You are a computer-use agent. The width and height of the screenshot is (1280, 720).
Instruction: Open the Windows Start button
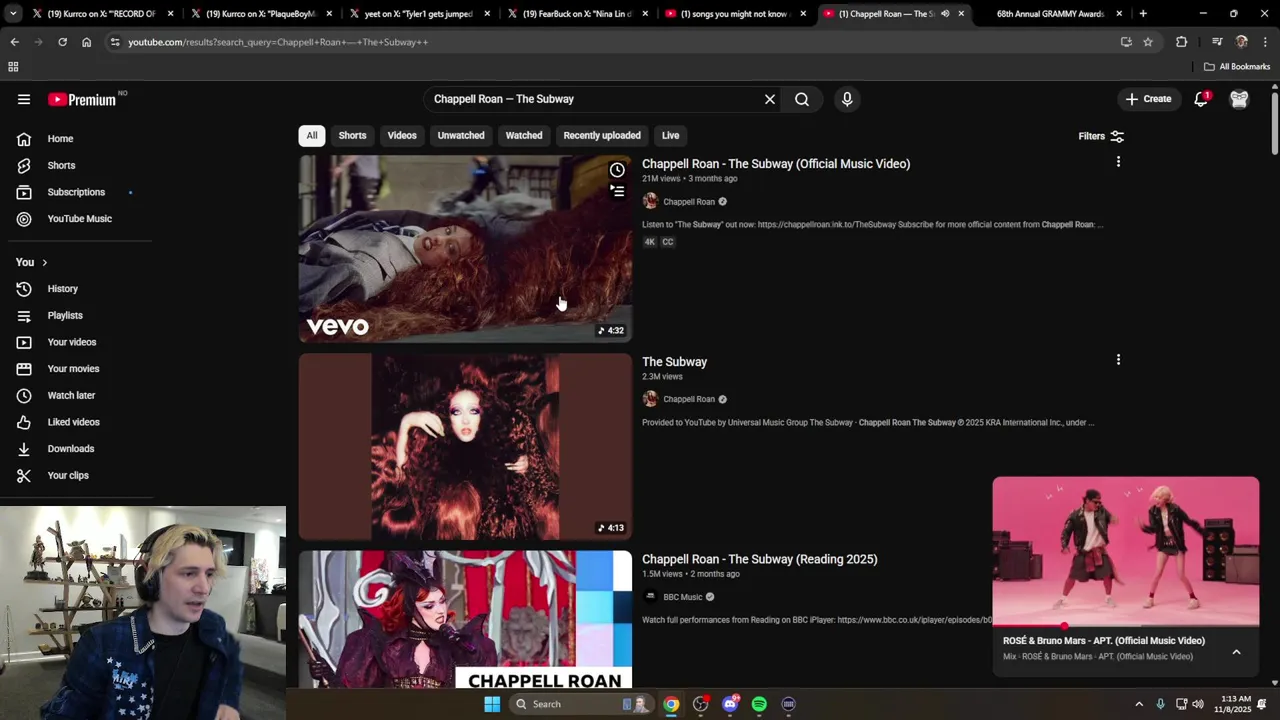(492, 704)
